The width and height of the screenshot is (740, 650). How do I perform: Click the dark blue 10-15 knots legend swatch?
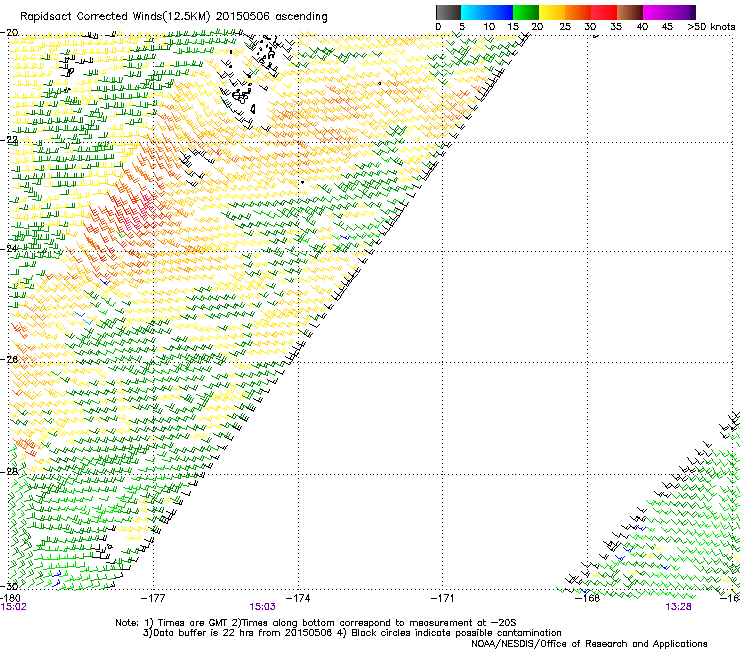click(x=500, y=12)
